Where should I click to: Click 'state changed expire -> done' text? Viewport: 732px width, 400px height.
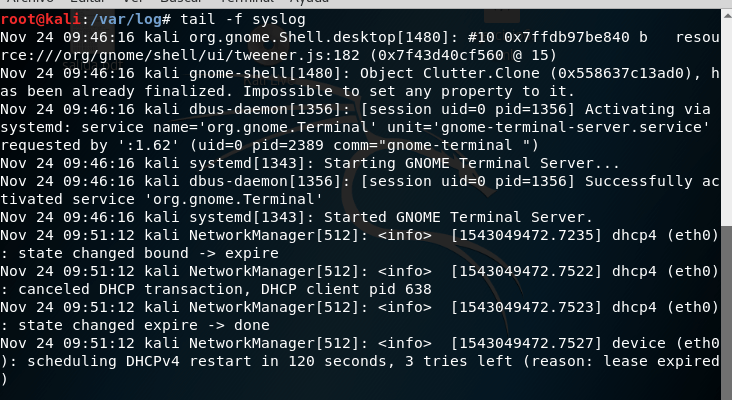pos(144,325)
